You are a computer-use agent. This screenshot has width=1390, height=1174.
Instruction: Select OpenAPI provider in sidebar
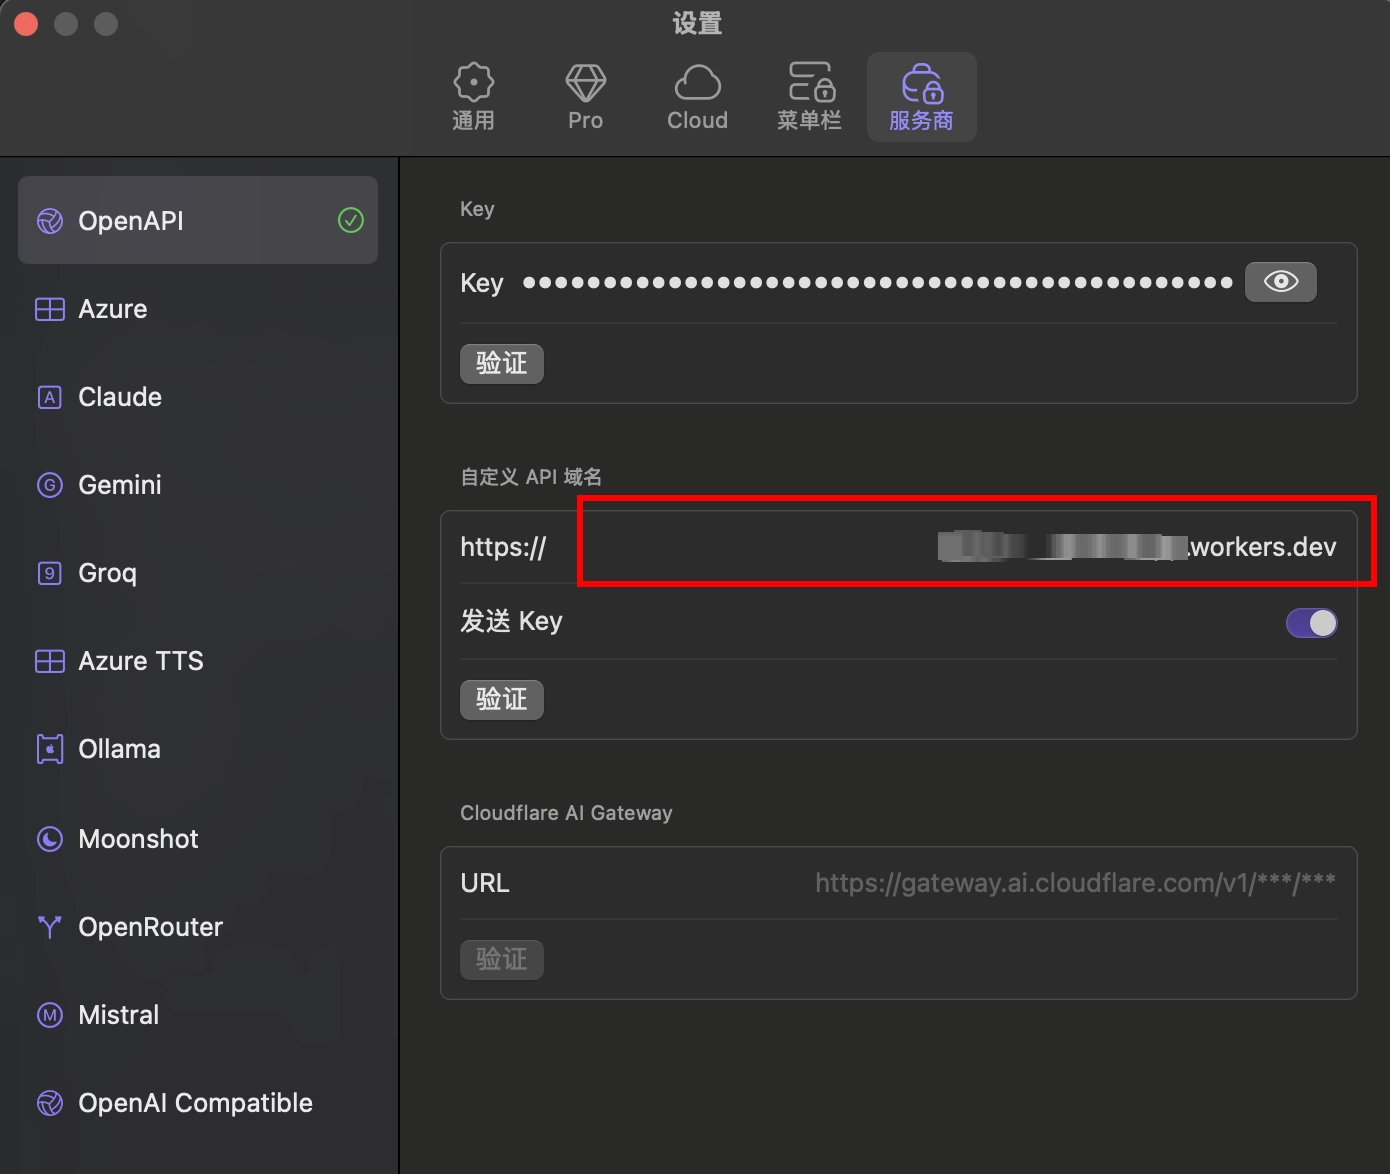[x=198, y=221]
